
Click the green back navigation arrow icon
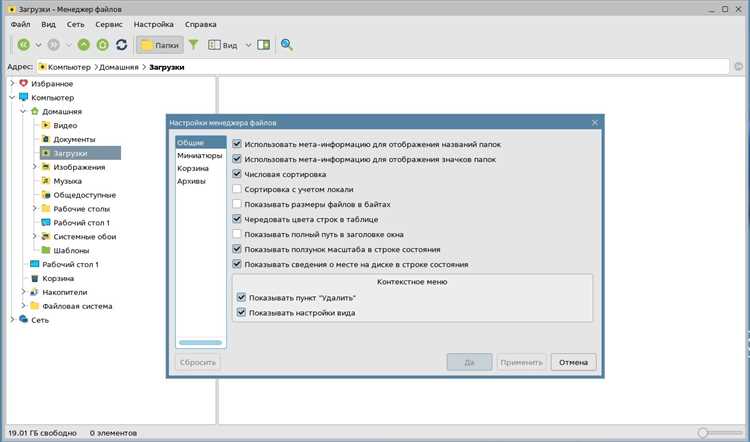[x=23, y=45]
